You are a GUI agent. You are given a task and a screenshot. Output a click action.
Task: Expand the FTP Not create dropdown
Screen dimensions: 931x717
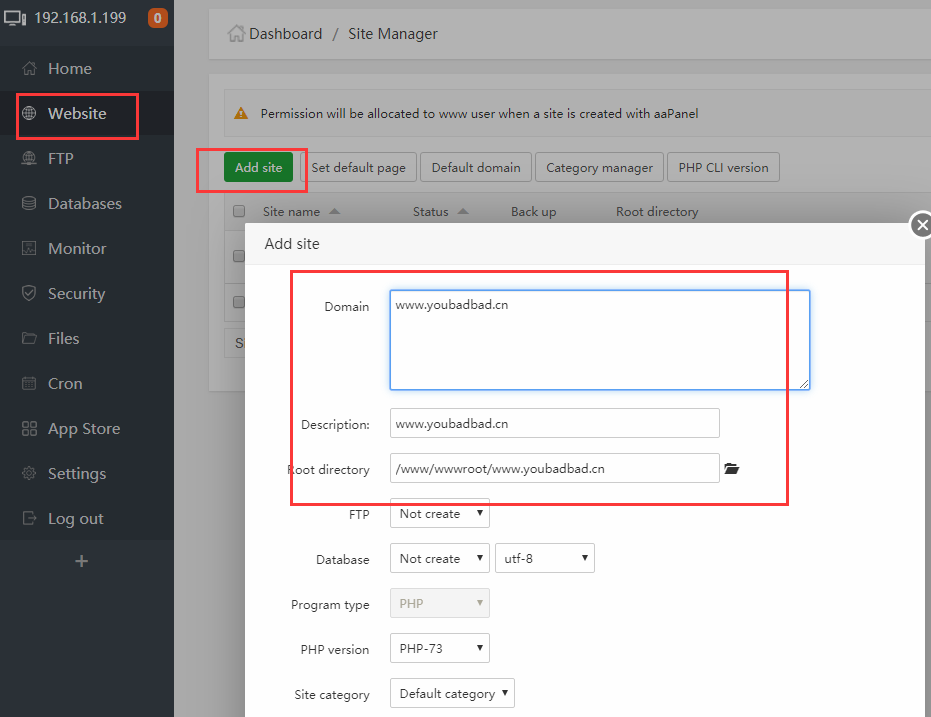pyautogui.click(x=439, y=514)
